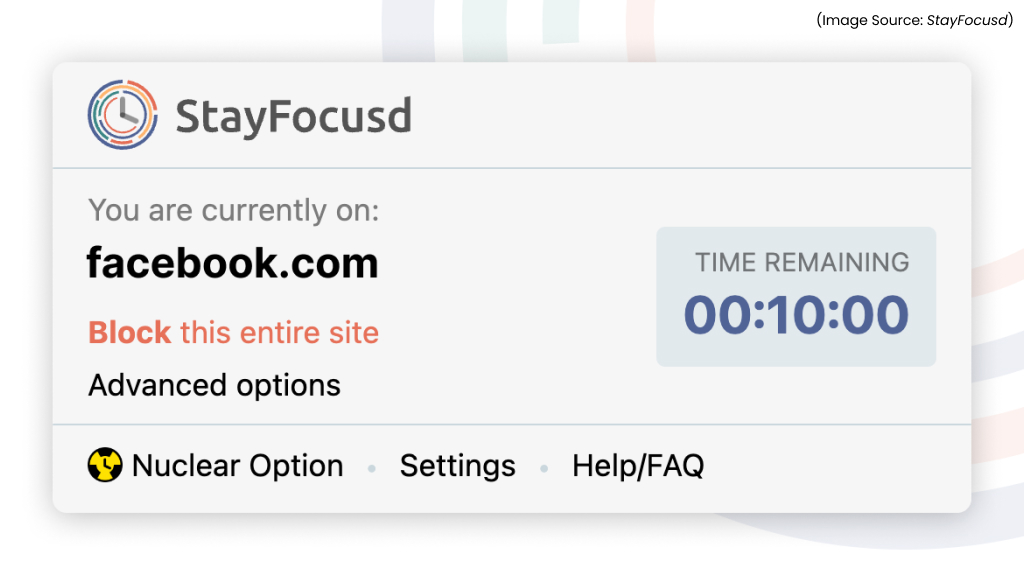
Task: Open Settings from the bottom bar
Action: pos(457,465)
